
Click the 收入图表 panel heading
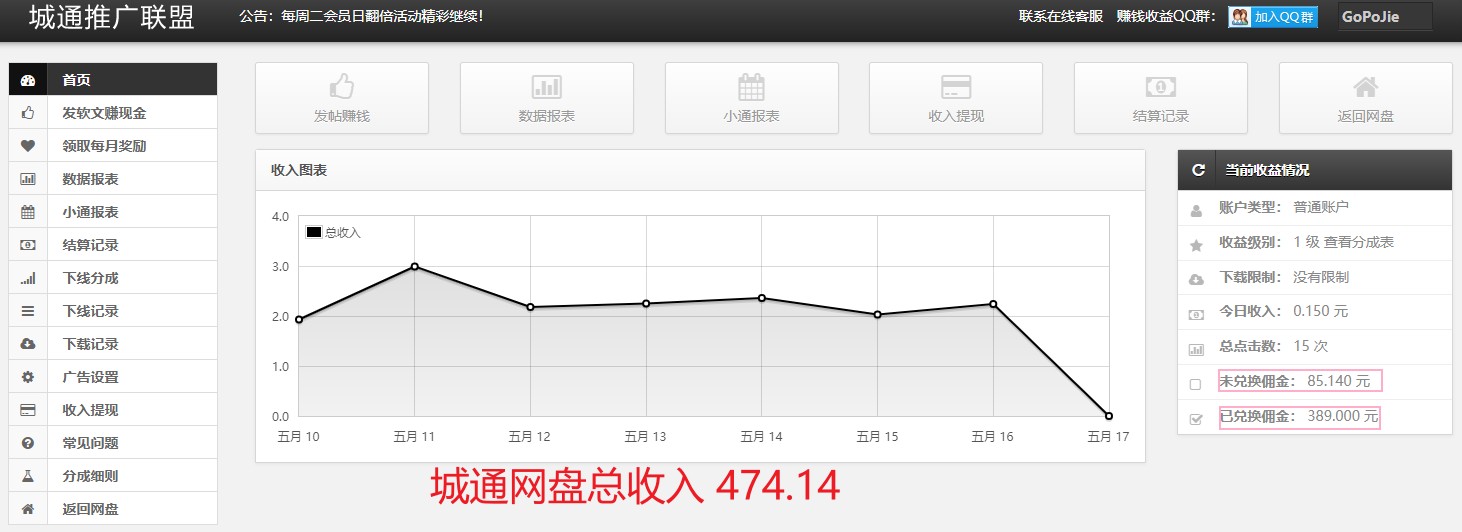(299, 170)
